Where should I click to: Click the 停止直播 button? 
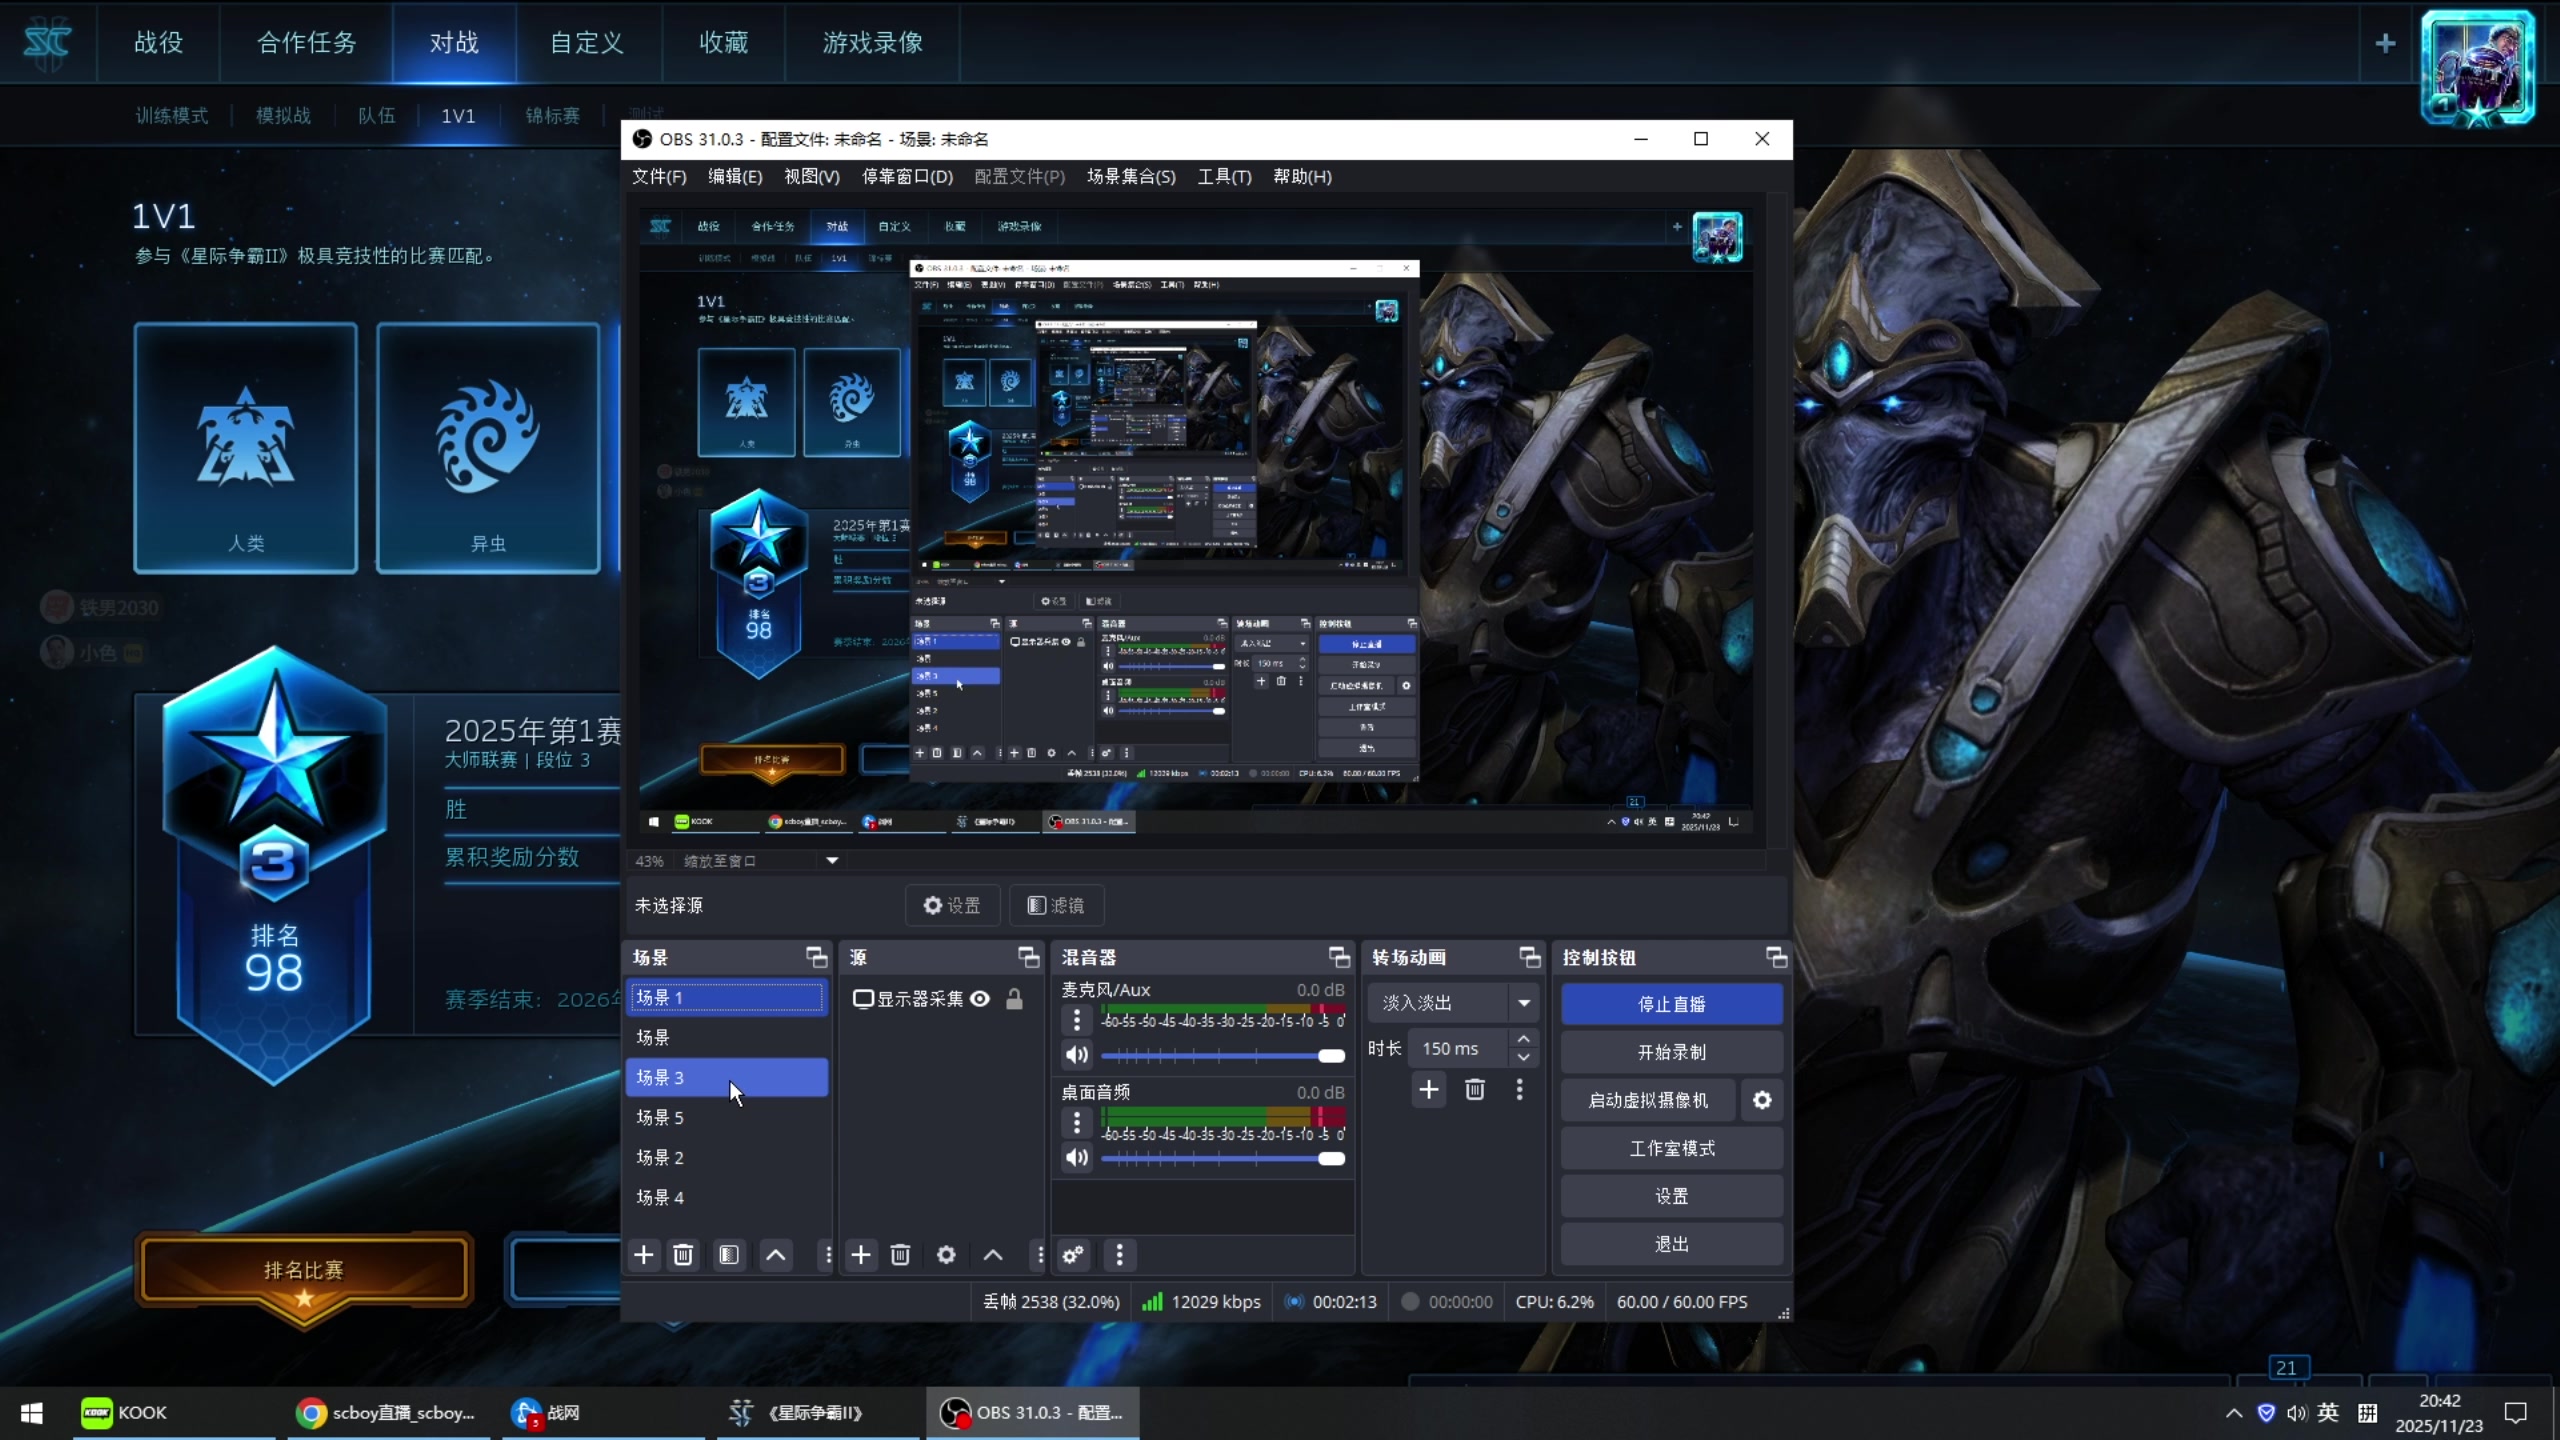click(1670, 1003)
